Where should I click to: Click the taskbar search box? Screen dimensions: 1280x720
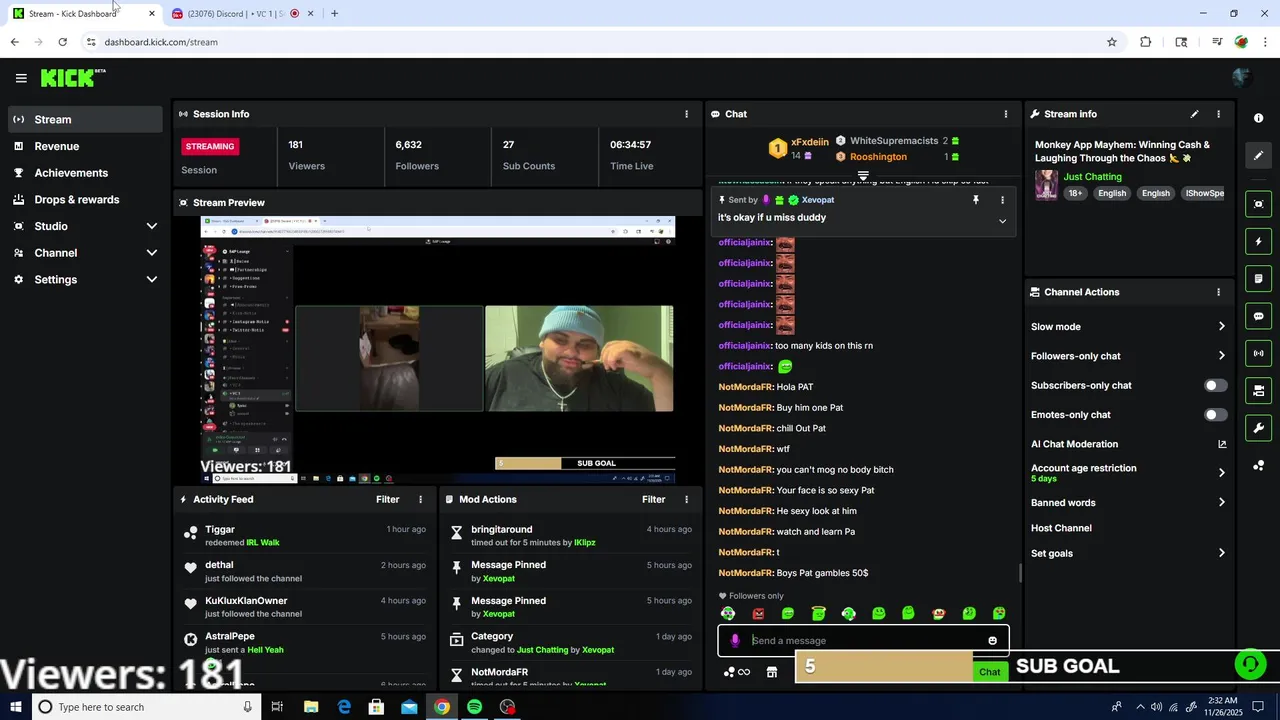[146, 707]
